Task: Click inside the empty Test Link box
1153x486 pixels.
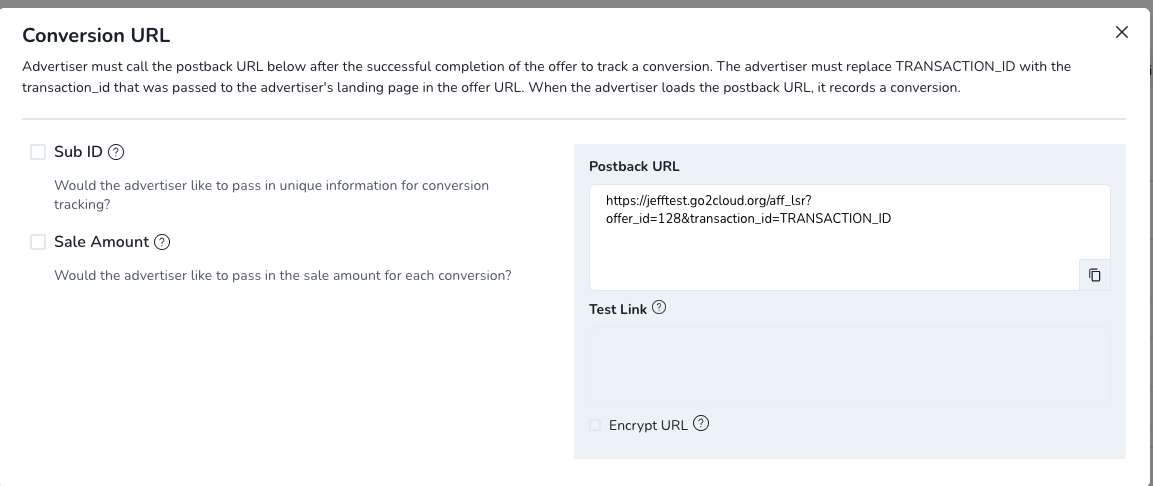Action: [849, 367]
